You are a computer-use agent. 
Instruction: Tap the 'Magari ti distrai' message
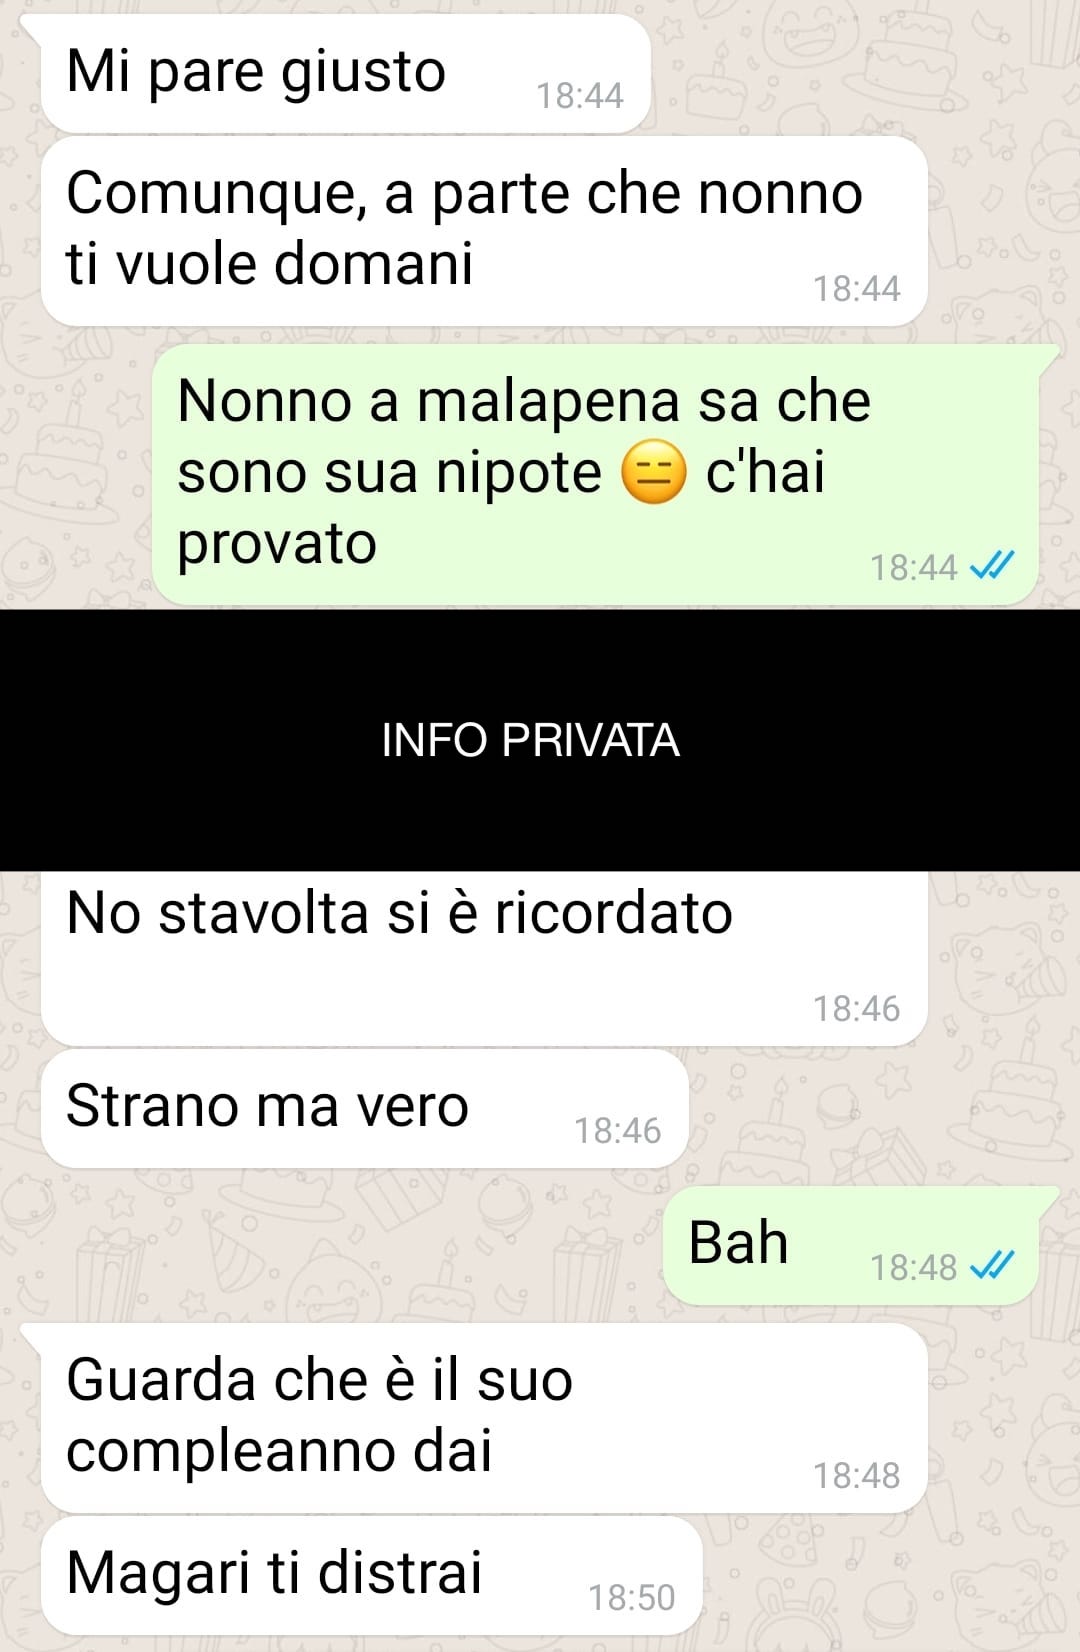click(x=371, y=1575)
